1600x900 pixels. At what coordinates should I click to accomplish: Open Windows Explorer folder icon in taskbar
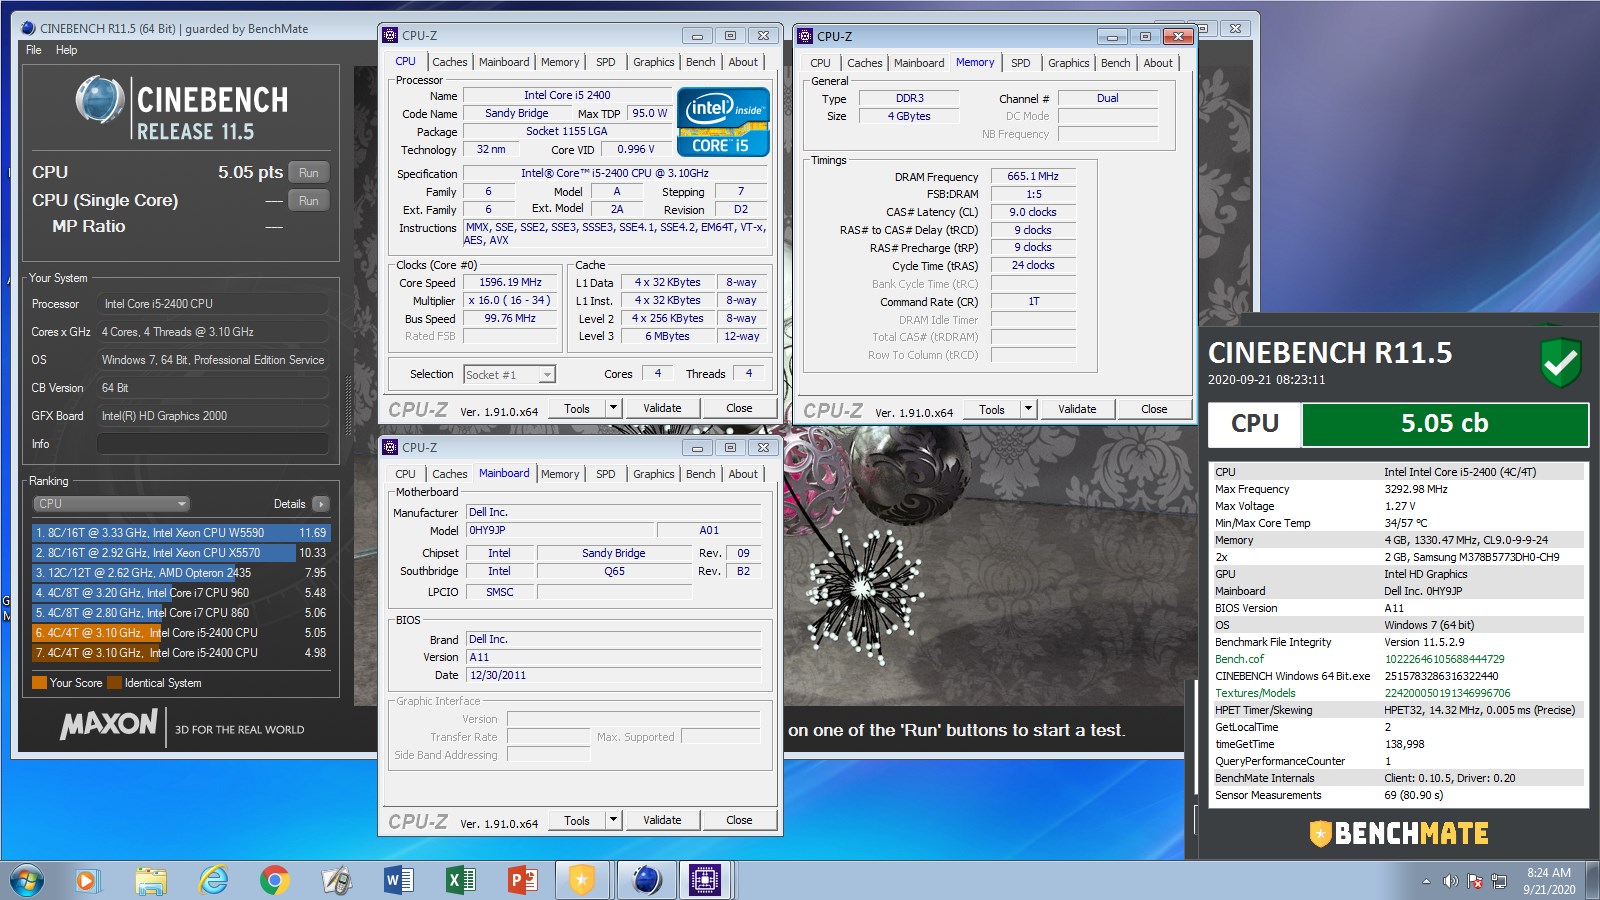click(x=151, y=880)
